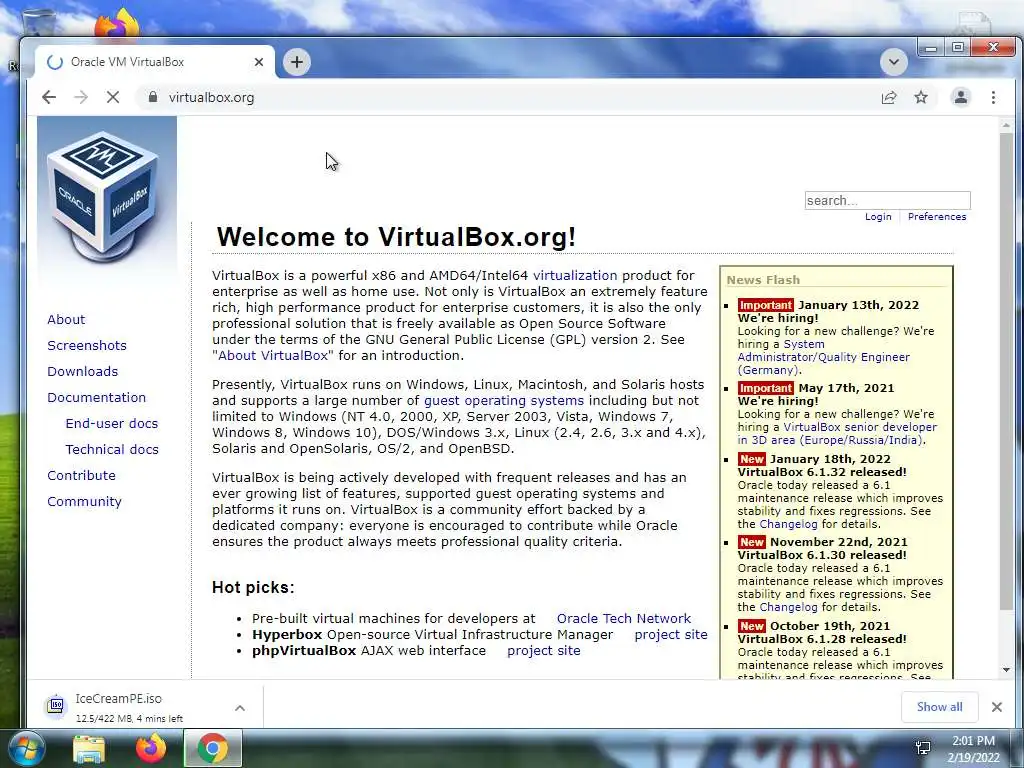Screen dimensions: 1024x768
Task: Open the Preferences link
Action: pyautogui.click(x=936, y=217)
